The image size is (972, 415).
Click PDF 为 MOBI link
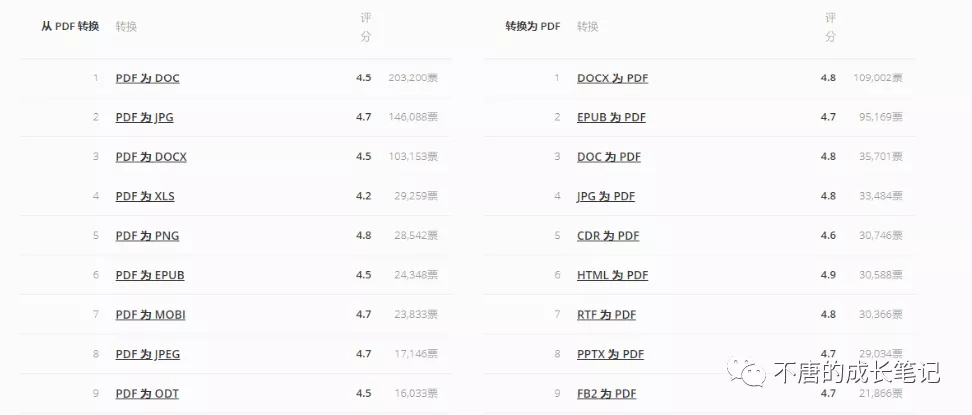tap(150, 315)
